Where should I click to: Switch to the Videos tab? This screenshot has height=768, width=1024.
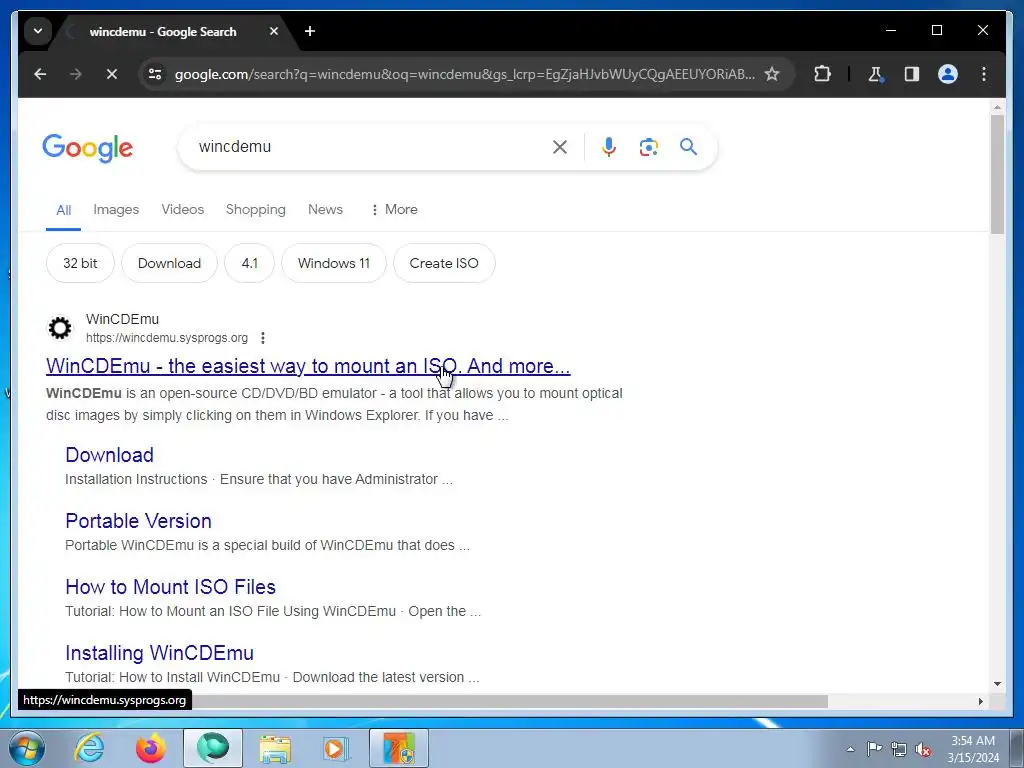coord(183,210)
